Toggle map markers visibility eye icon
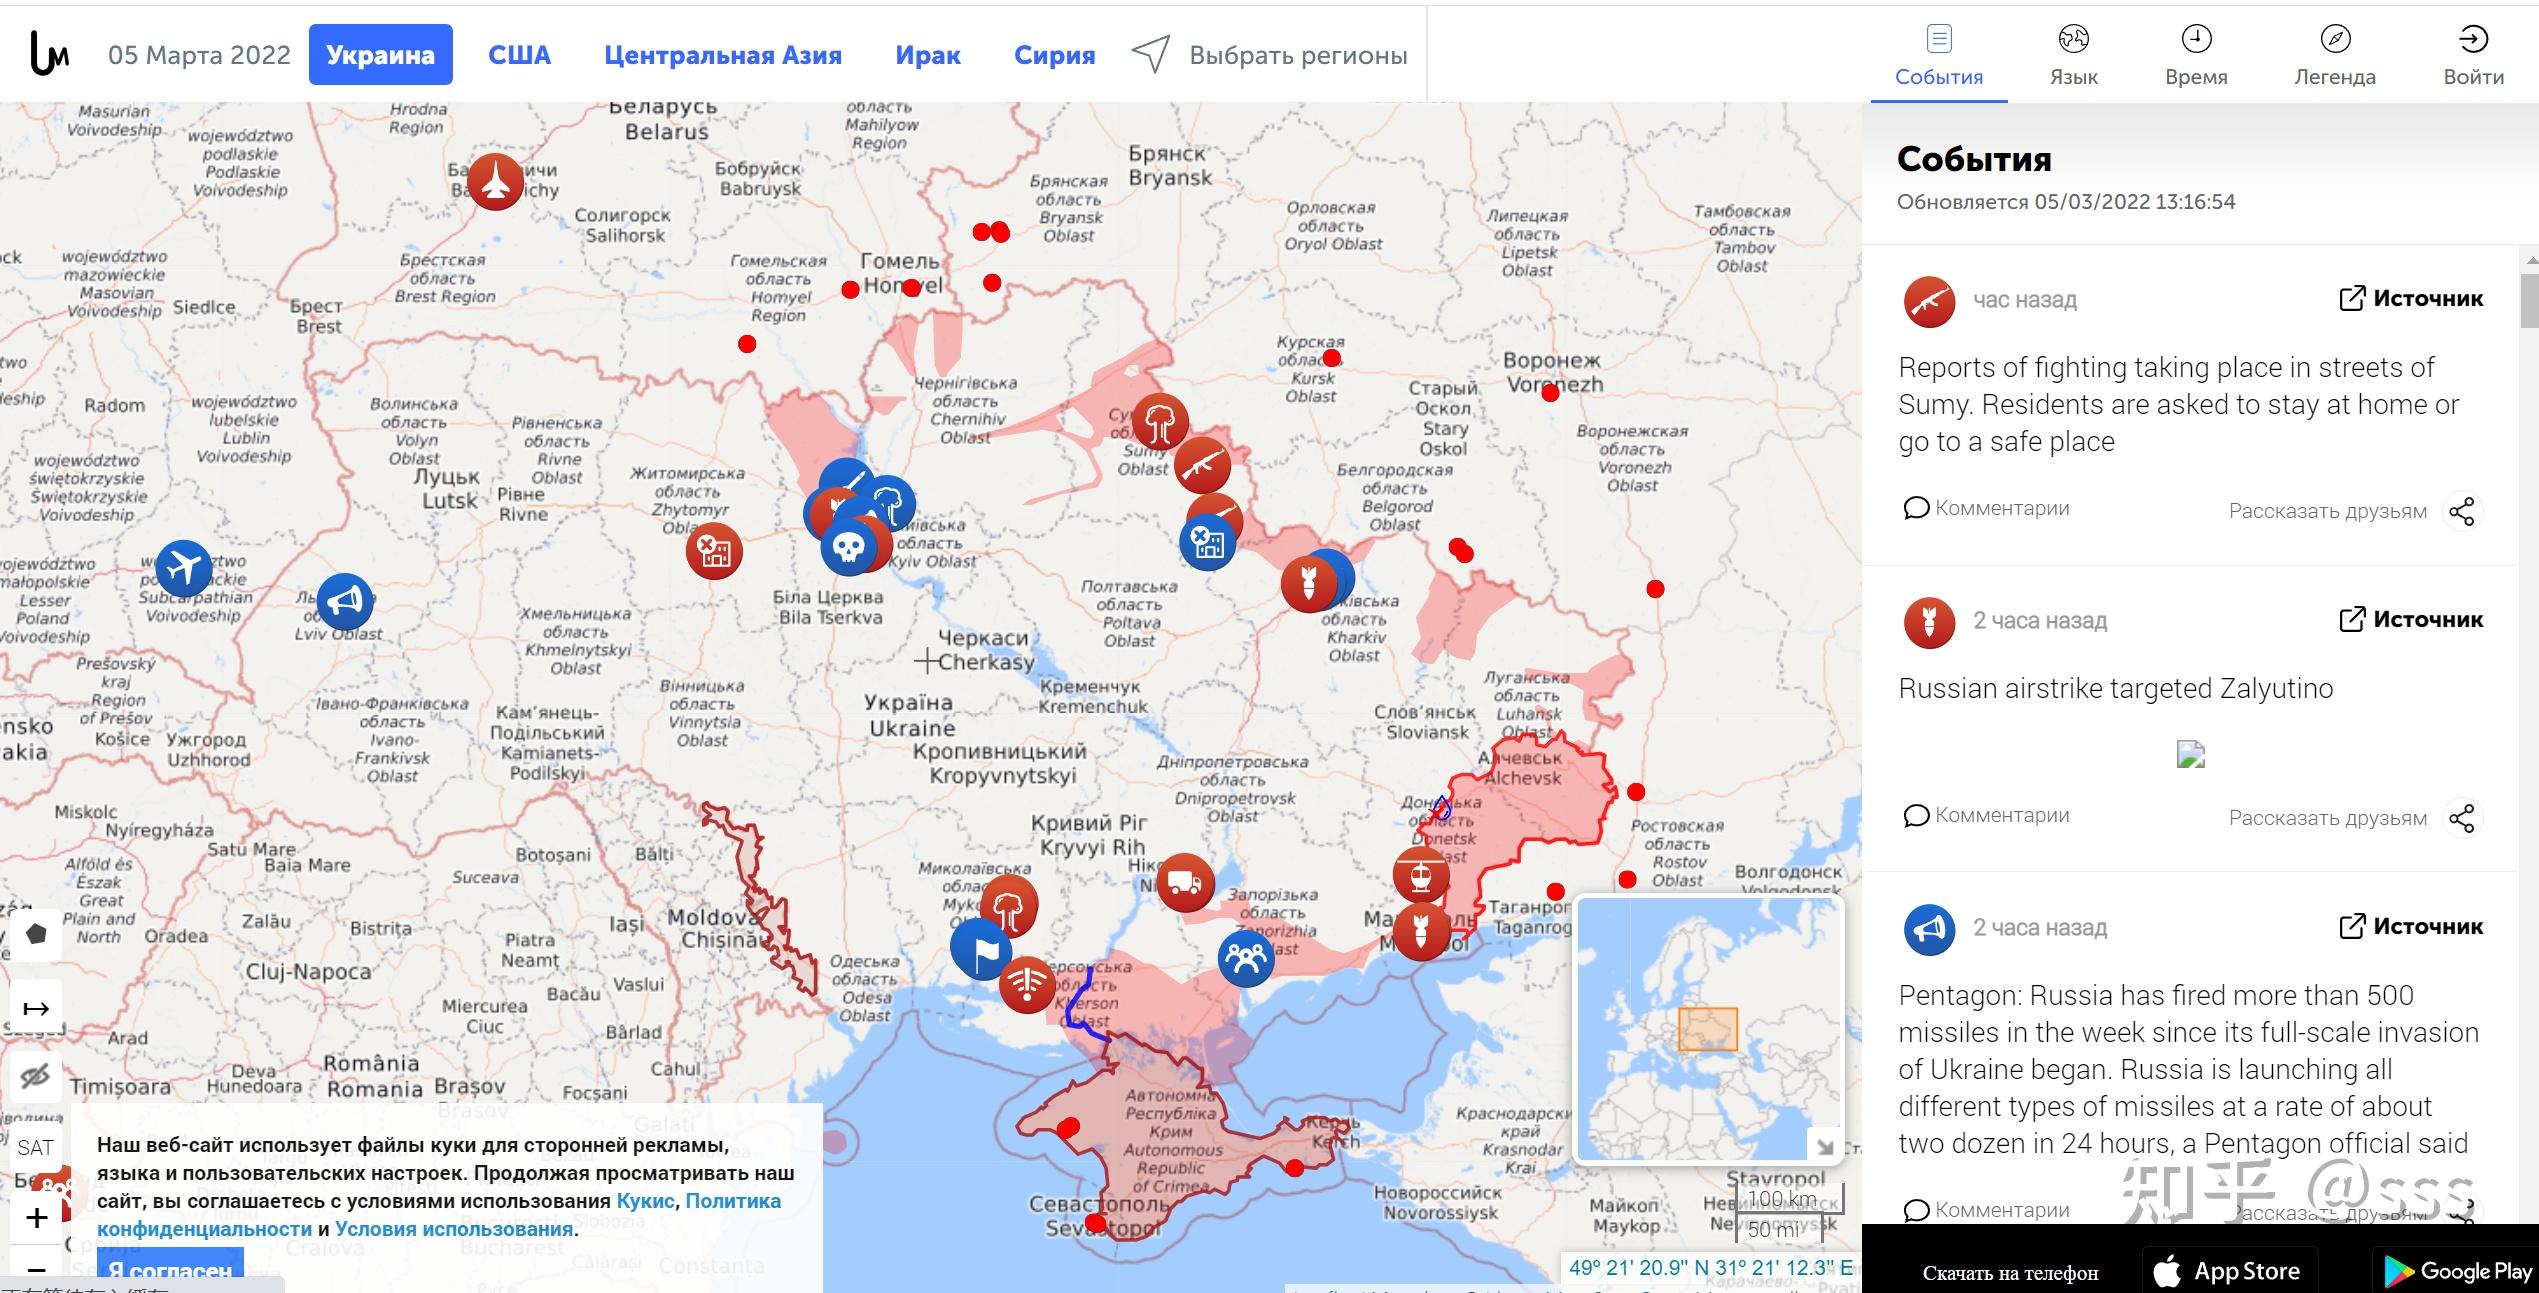2539x1293 pixels. 36,1077
